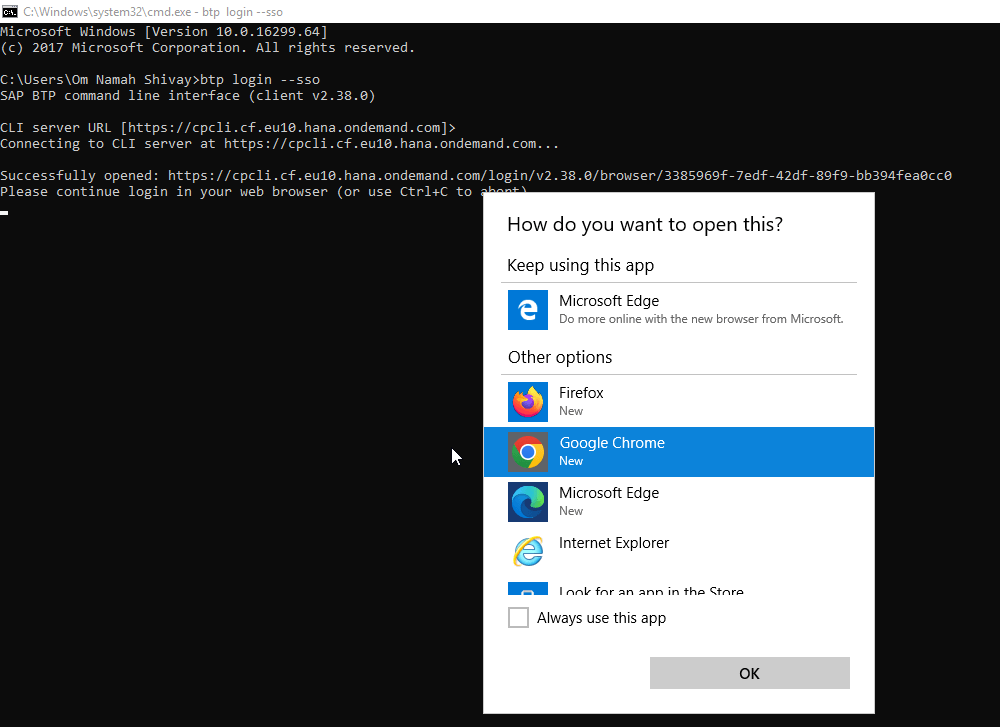Click the 'Connecting to CLI server' line
Image resolution: width=1000 pixels, height=727 pixels.
click(279, 143)
